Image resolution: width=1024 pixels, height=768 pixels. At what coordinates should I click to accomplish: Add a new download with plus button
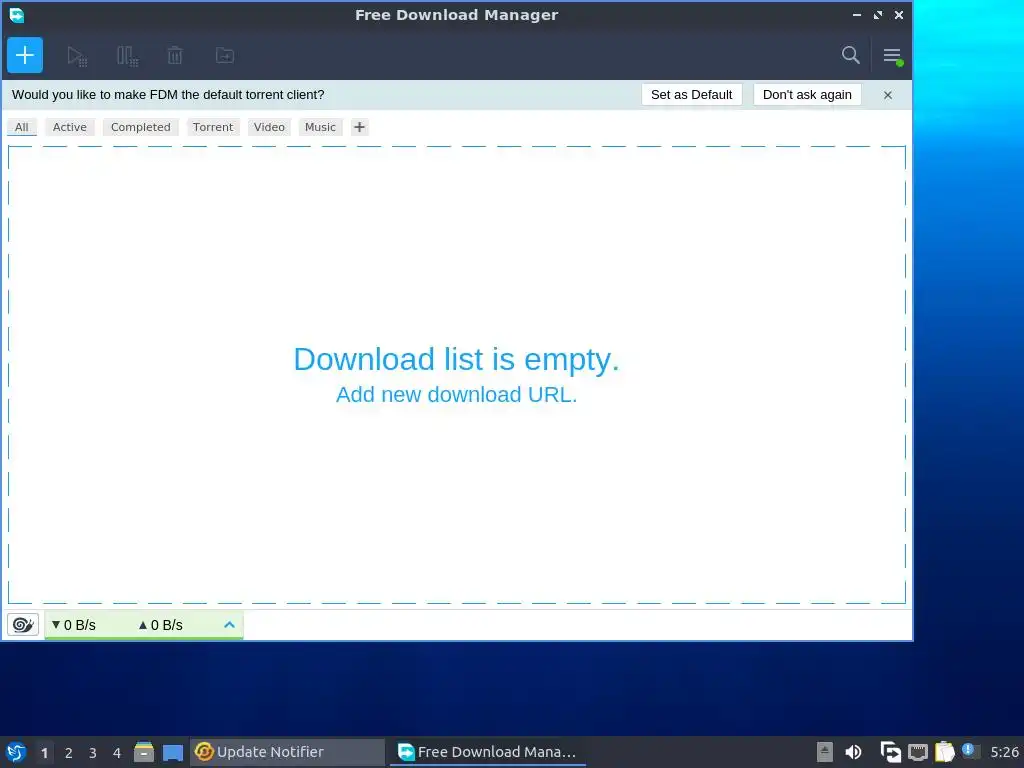25,55
